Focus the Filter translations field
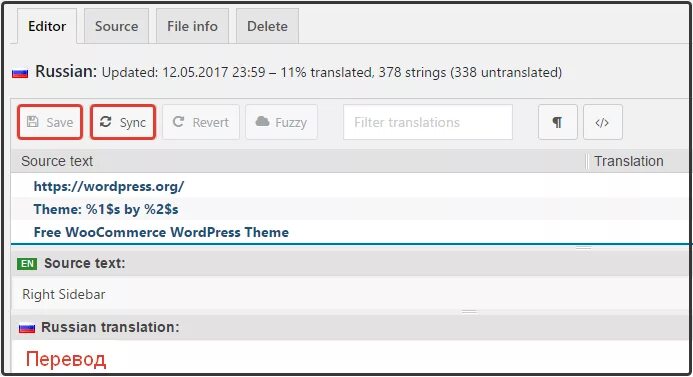 click(428, 122)
